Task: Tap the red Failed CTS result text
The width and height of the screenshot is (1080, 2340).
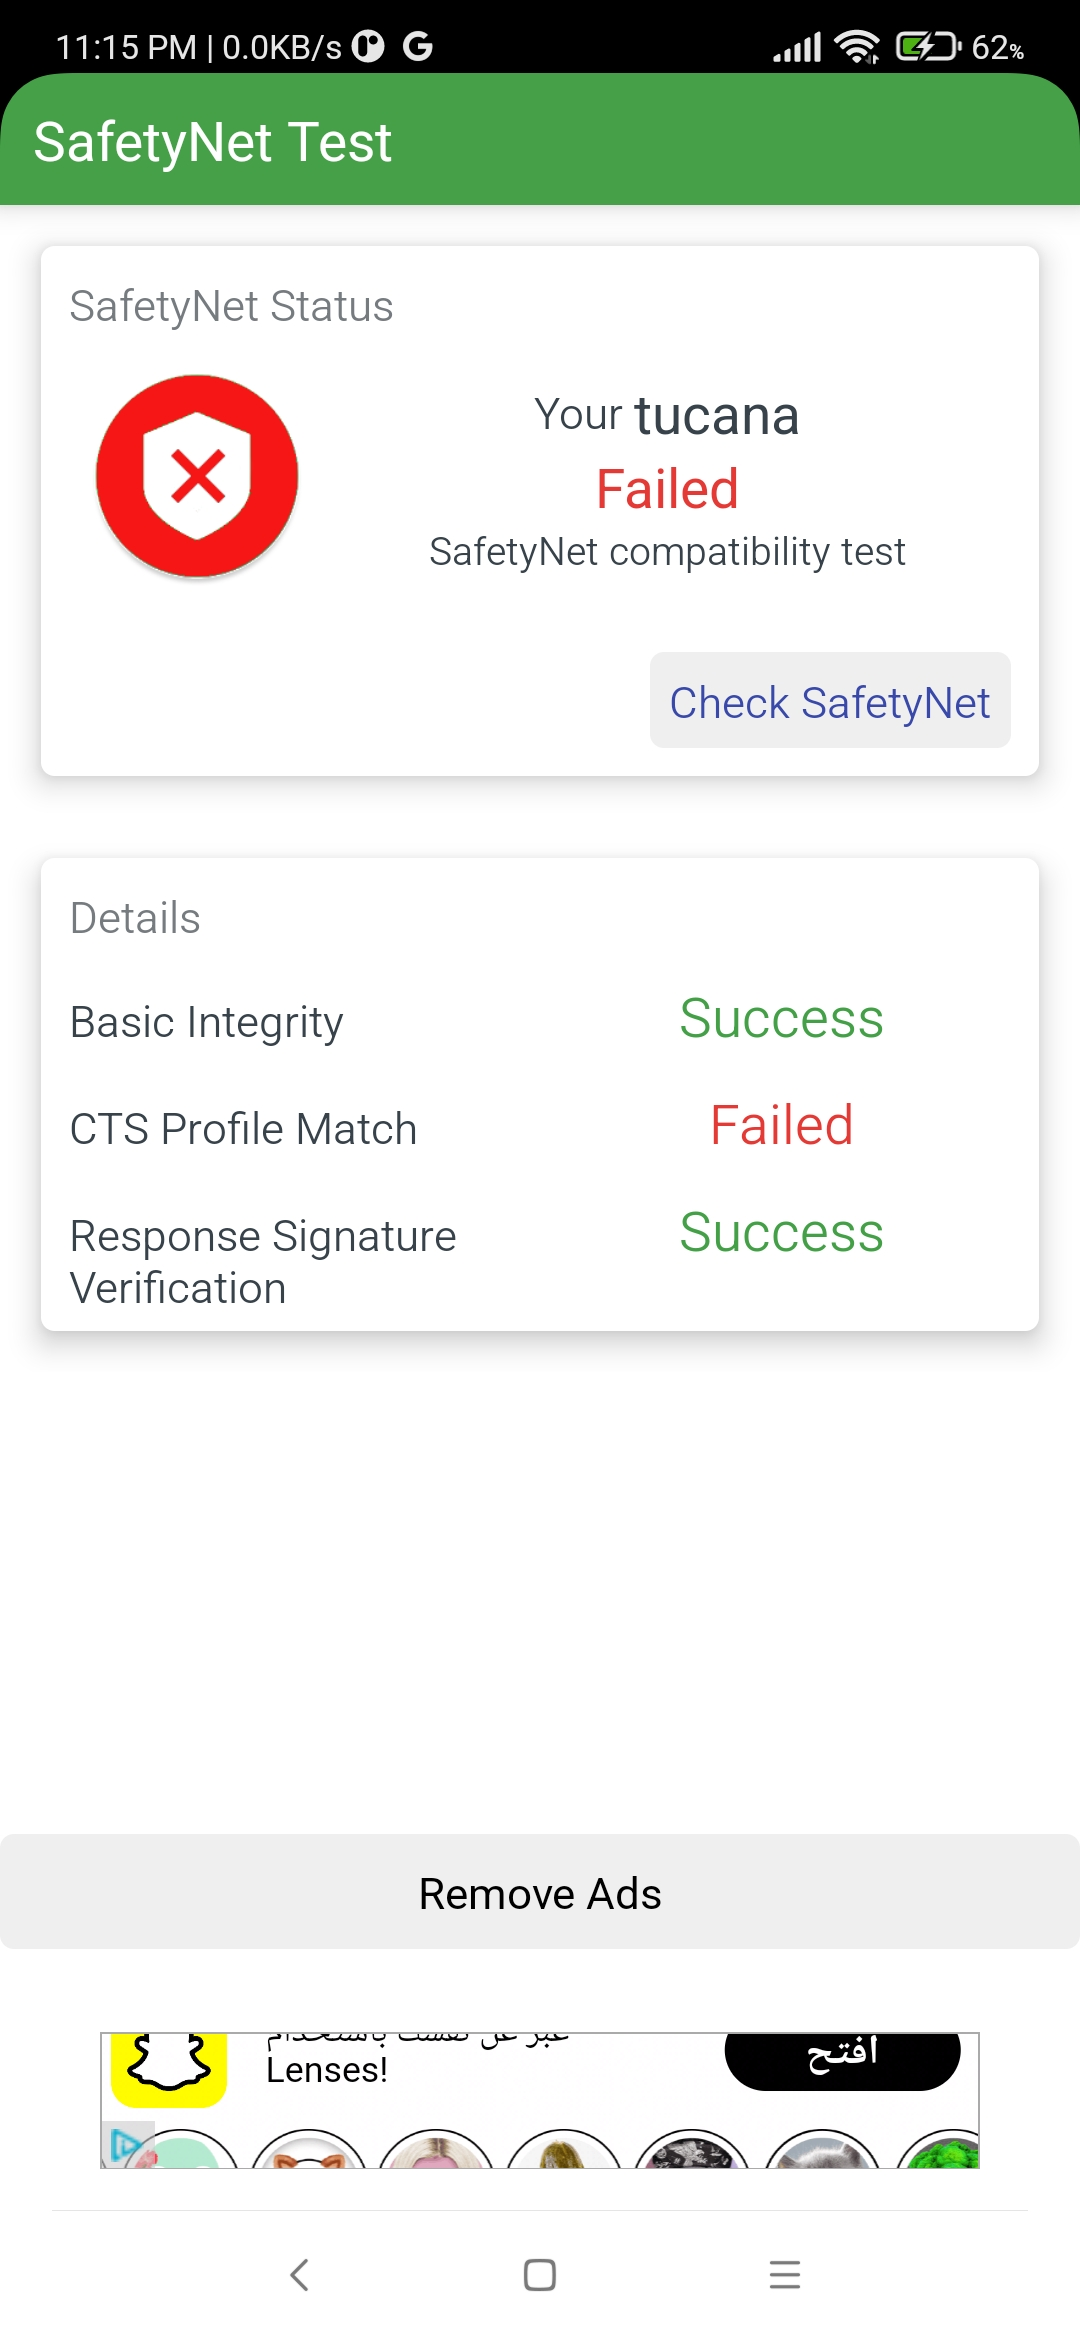Action: [781, 1125]
